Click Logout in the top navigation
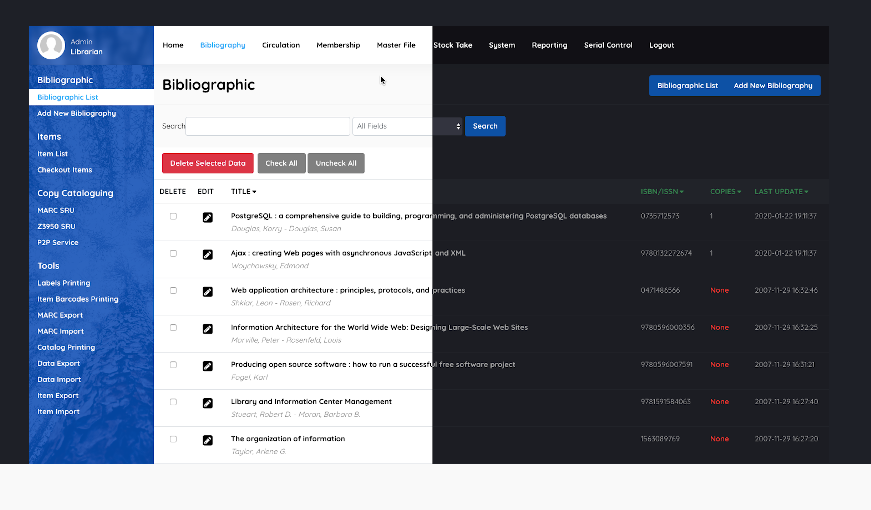This screenshot has height=510, width=871. [662, 45]
